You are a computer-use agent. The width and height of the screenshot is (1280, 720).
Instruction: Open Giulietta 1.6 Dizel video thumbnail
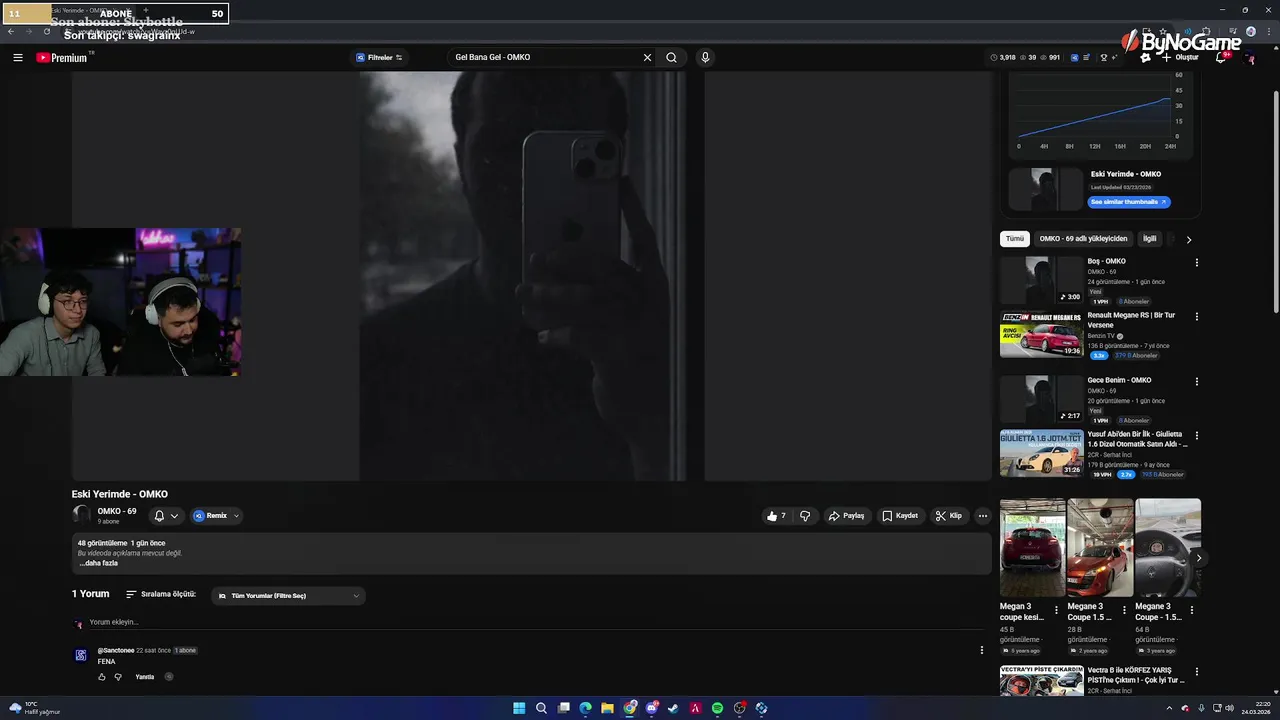click(x=1041, y=453)
